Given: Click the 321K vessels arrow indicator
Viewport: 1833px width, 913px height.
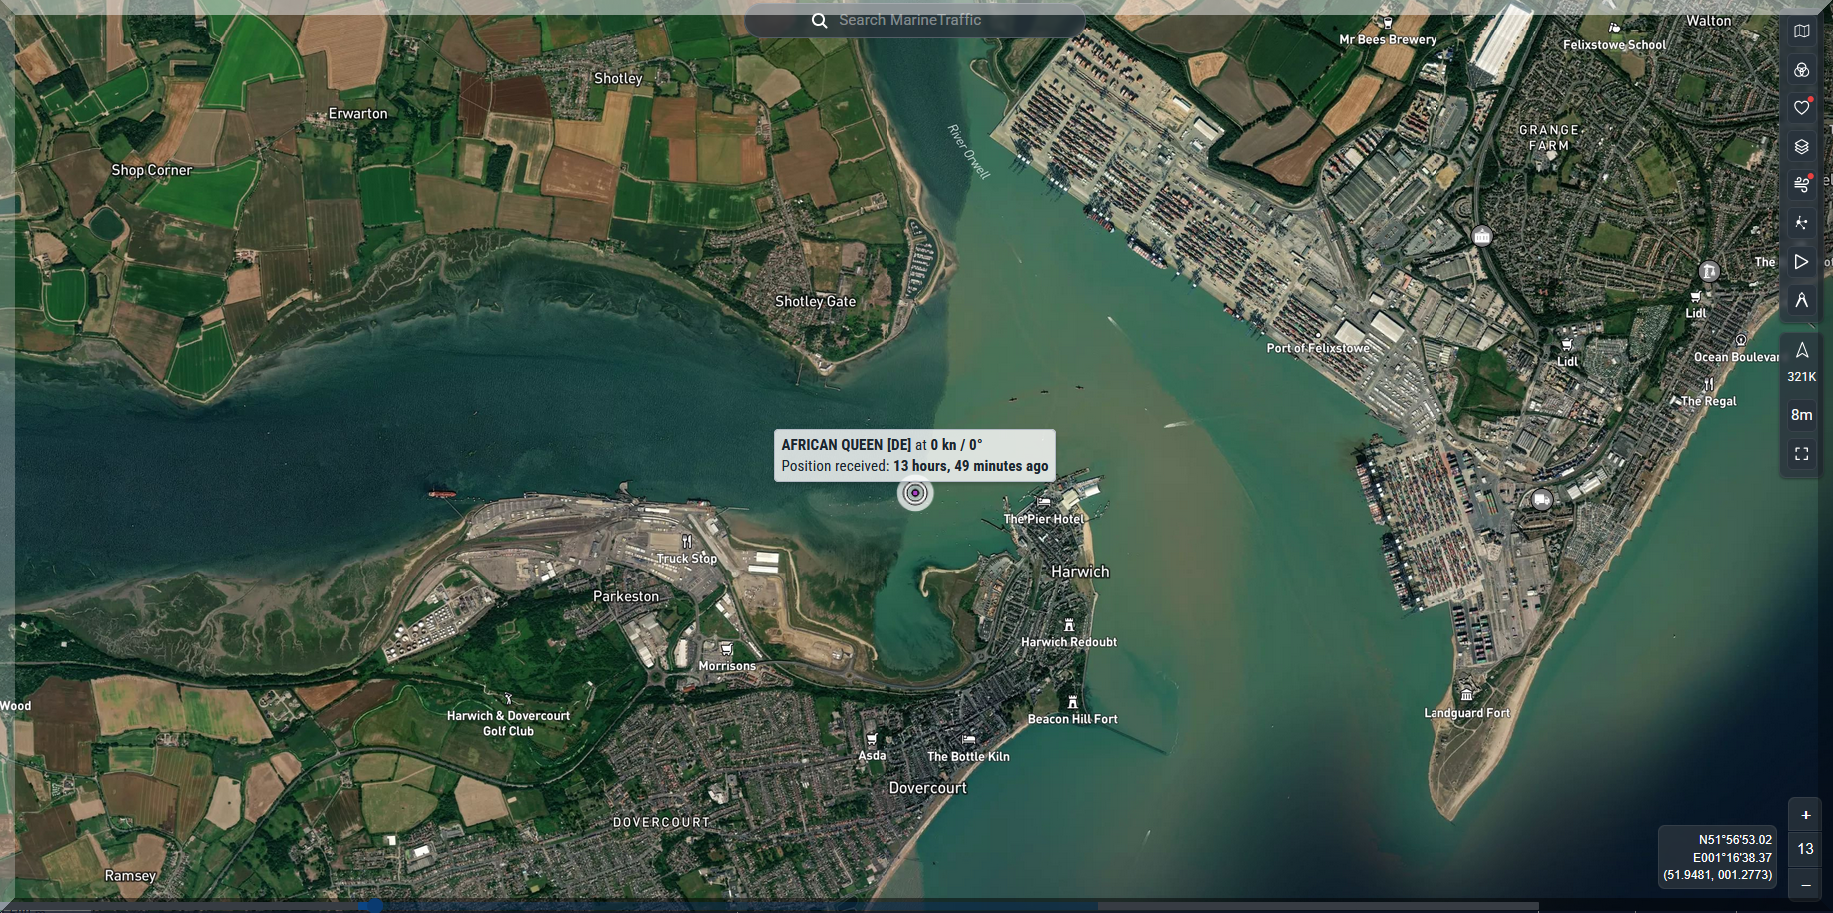Looking at the screenshot, I should click(1801, 360).
